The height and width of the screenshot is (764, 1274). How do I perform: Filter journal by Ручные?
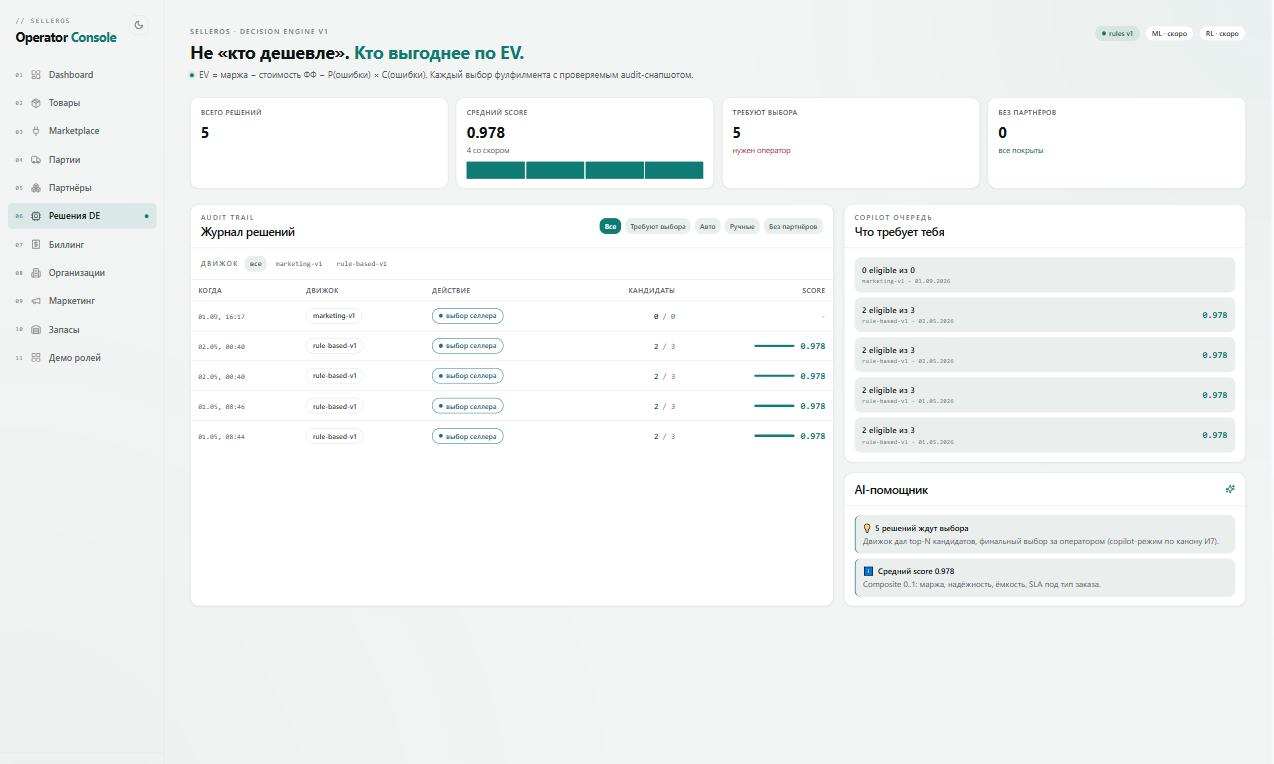tap(742, 227)
